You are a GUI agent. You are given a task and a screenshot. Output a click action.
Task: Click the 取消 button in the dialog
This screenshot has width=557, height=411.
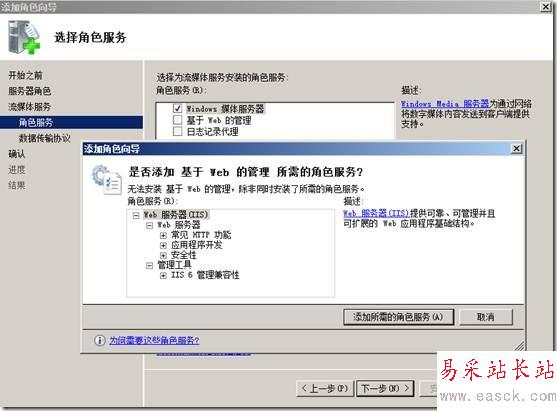pos(486,317)
